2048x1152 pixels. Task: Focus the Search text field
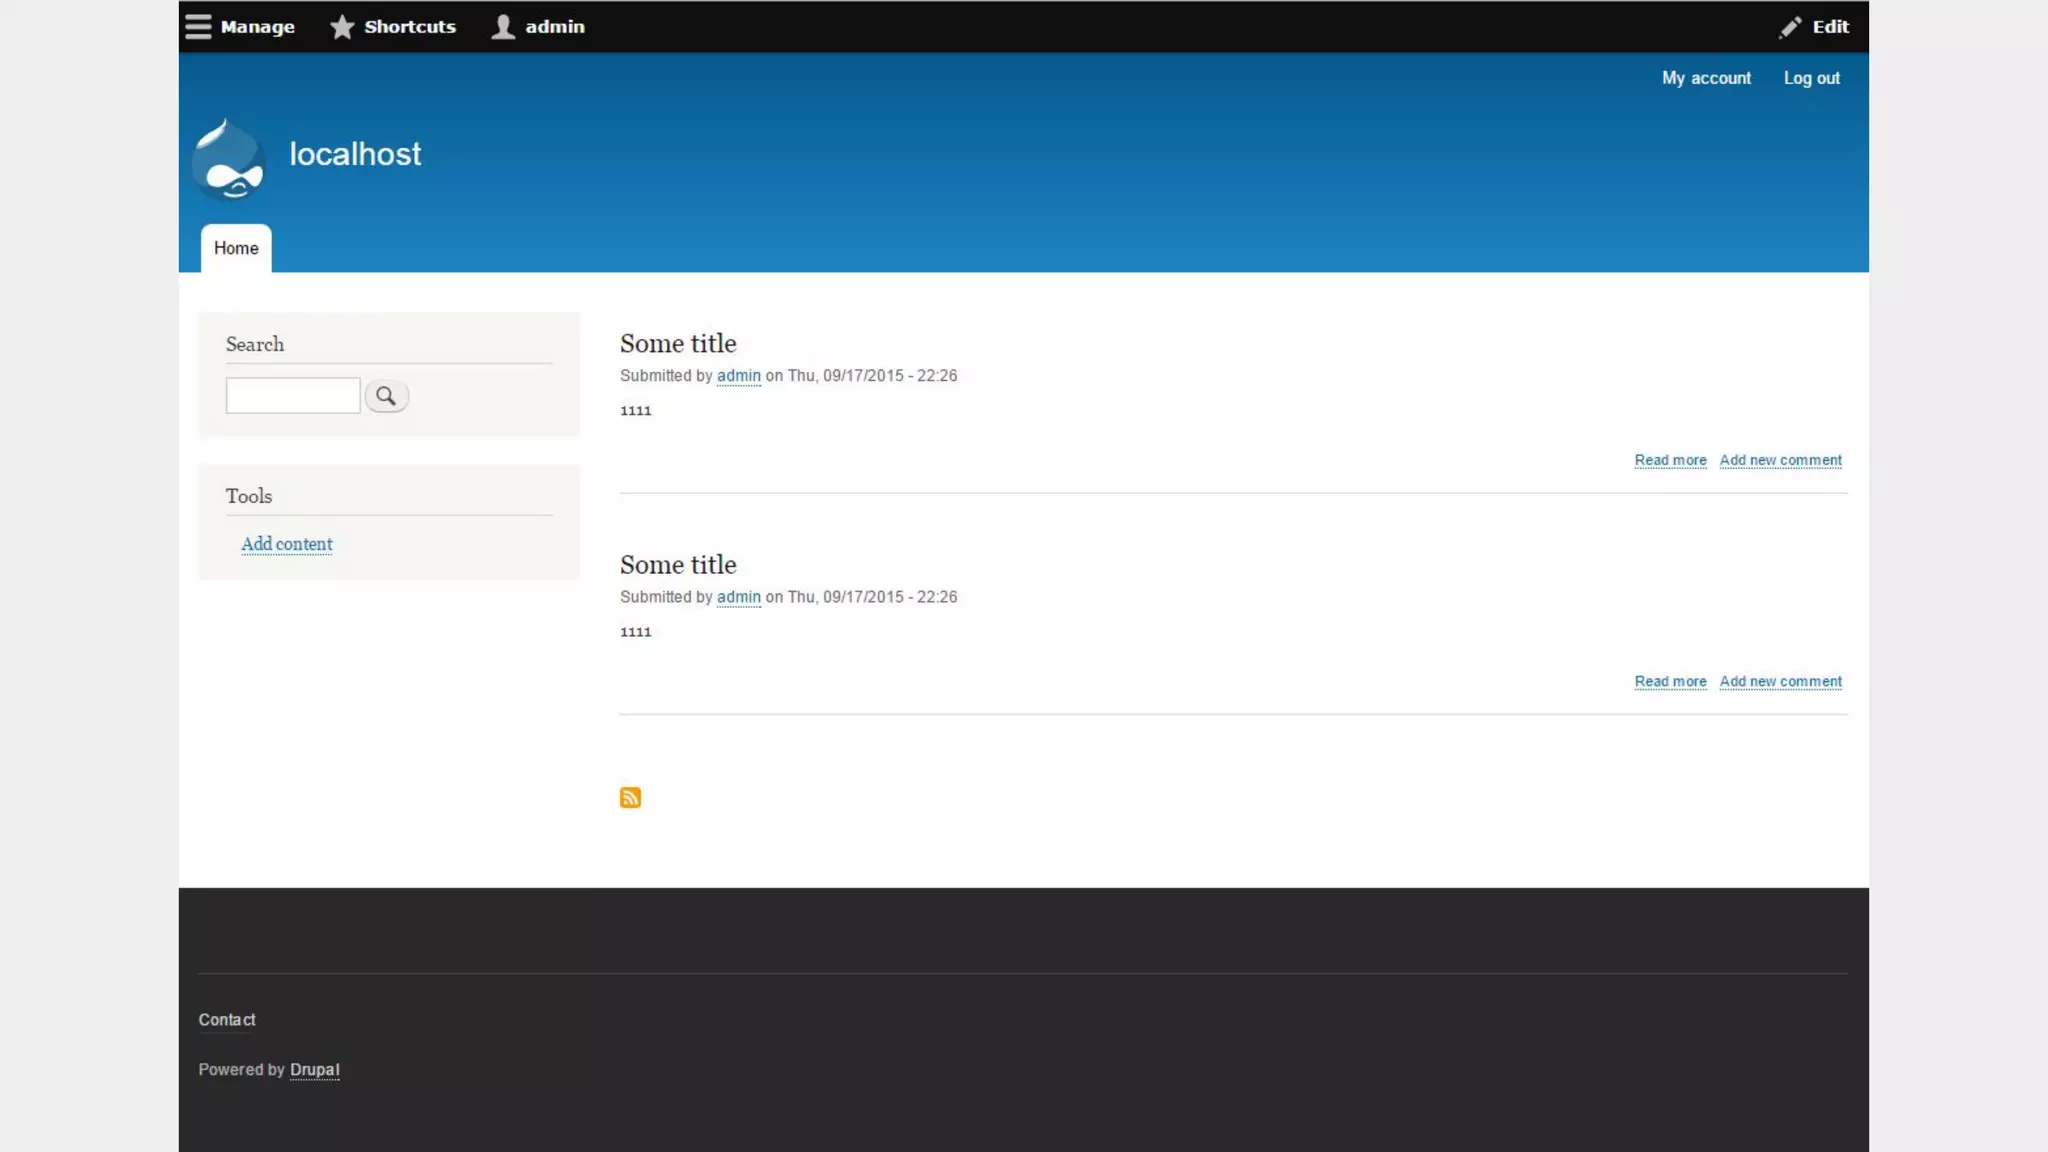pyautogui.click(x=293, y=396)
